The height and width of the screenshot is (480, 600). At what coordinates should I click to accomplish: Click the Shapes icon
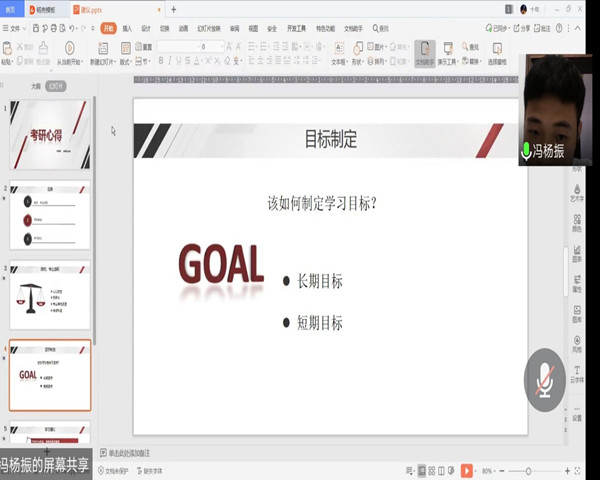click(358, 48)
